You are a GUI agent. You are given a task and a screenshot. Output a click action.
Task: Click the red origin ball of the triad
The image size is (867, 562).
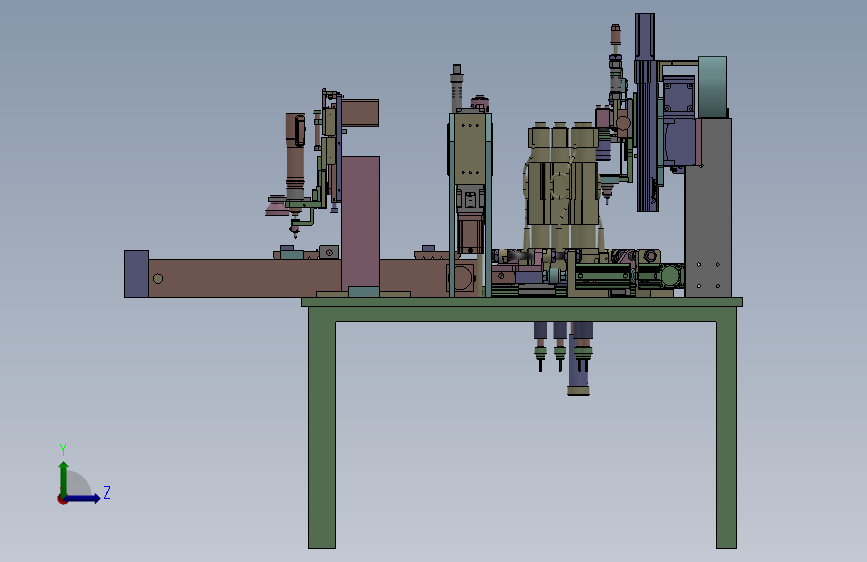62,499
